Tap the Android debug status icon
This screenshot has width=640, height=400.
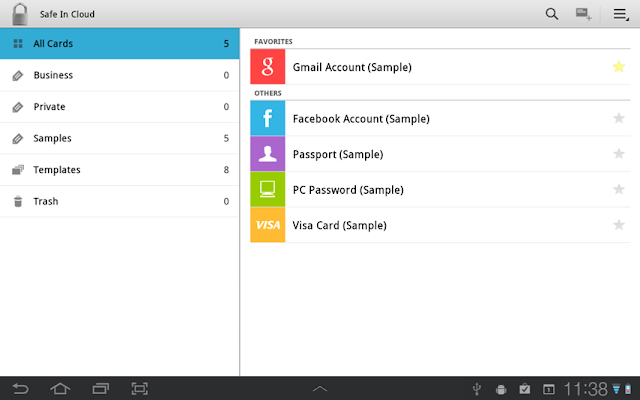[501, 390]
